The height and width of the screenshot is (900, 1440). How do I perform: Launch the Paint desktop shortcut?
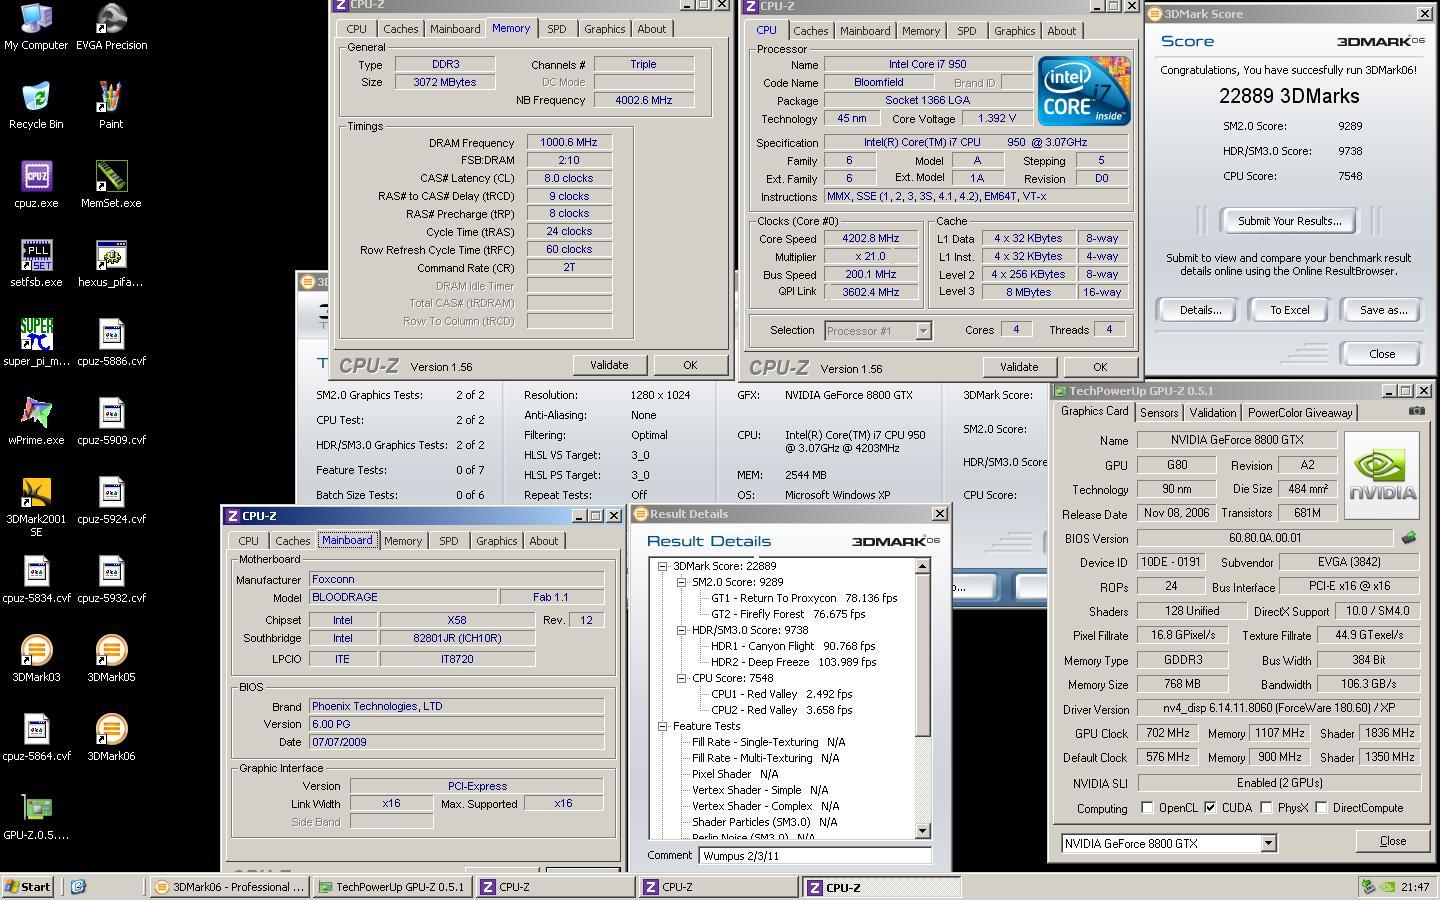pyautogui.click(x=111, y=106)
